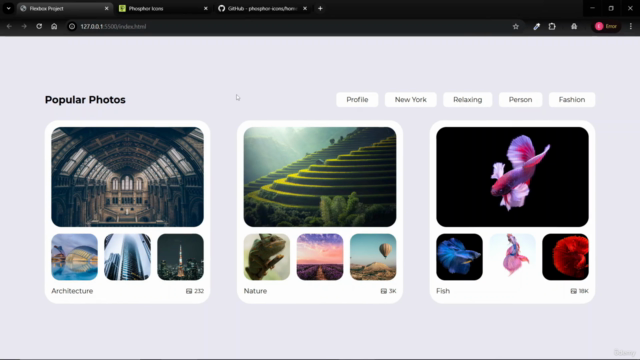Go to the browser home icon
Screen dimensions: 640x360
pyautogui.click(x=54, y=26)
